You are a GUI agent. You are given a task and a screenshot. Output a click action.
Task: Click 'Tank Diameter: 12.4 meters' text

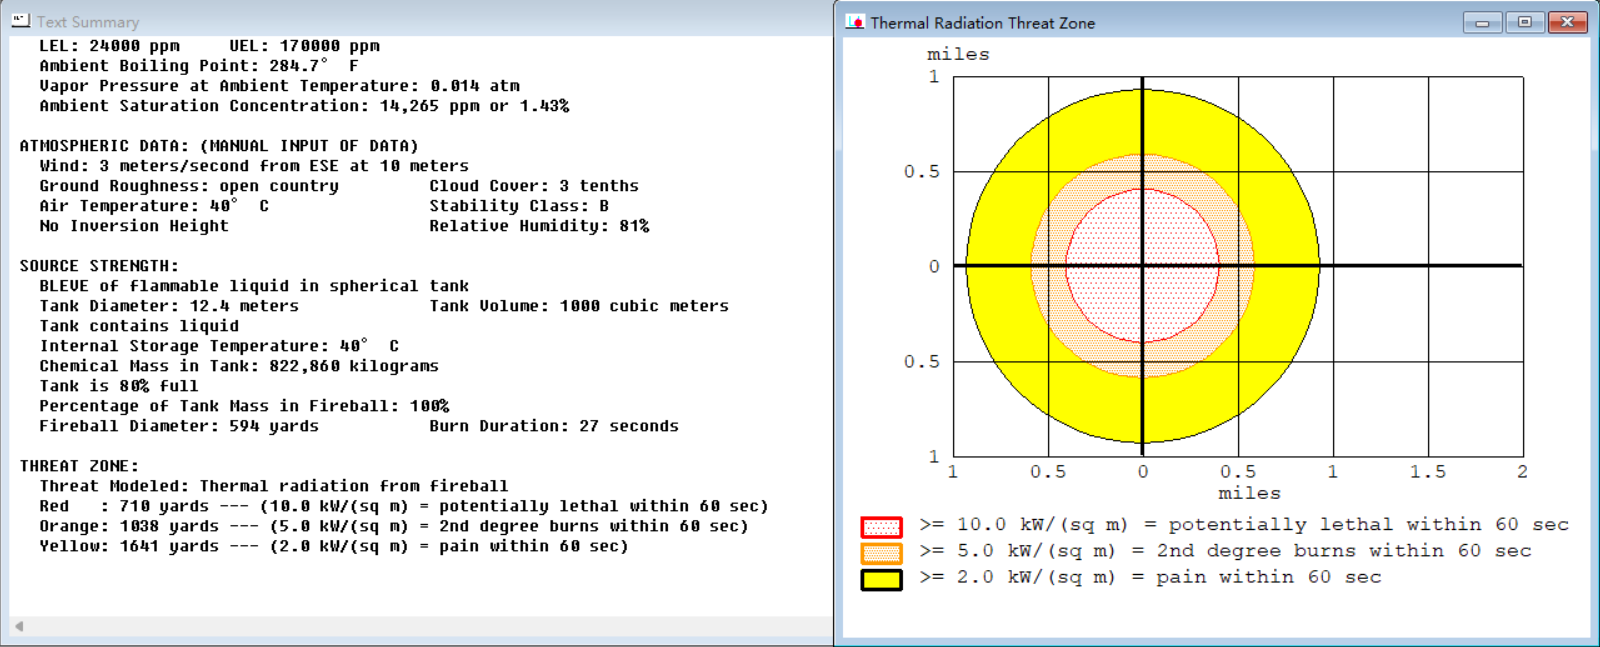(x=169, y=306)
